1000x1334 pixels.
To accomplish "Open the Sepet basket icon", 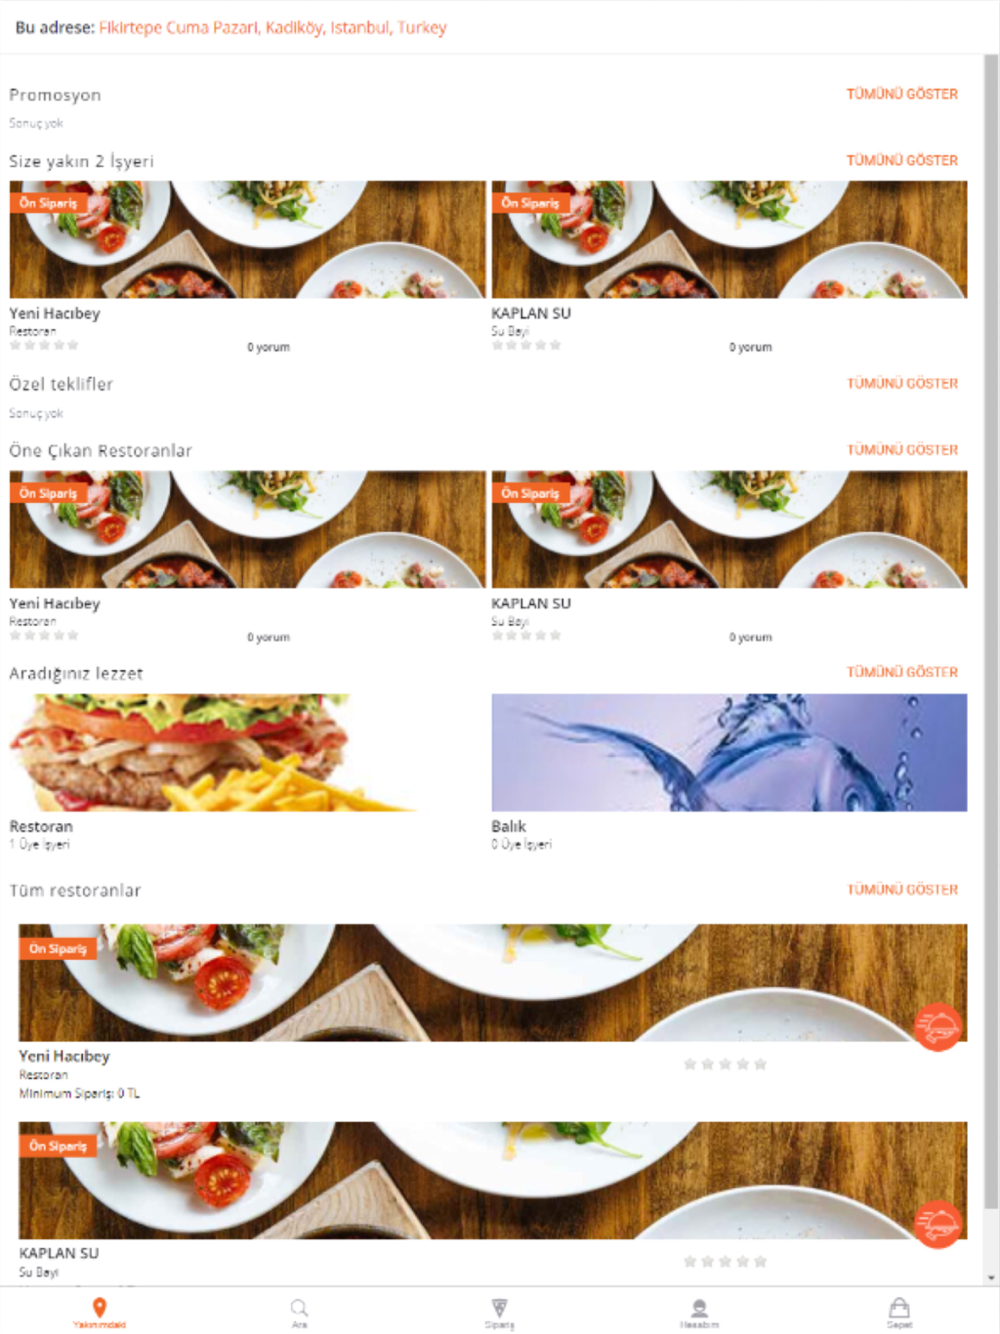I will [x=899, y=1308].
